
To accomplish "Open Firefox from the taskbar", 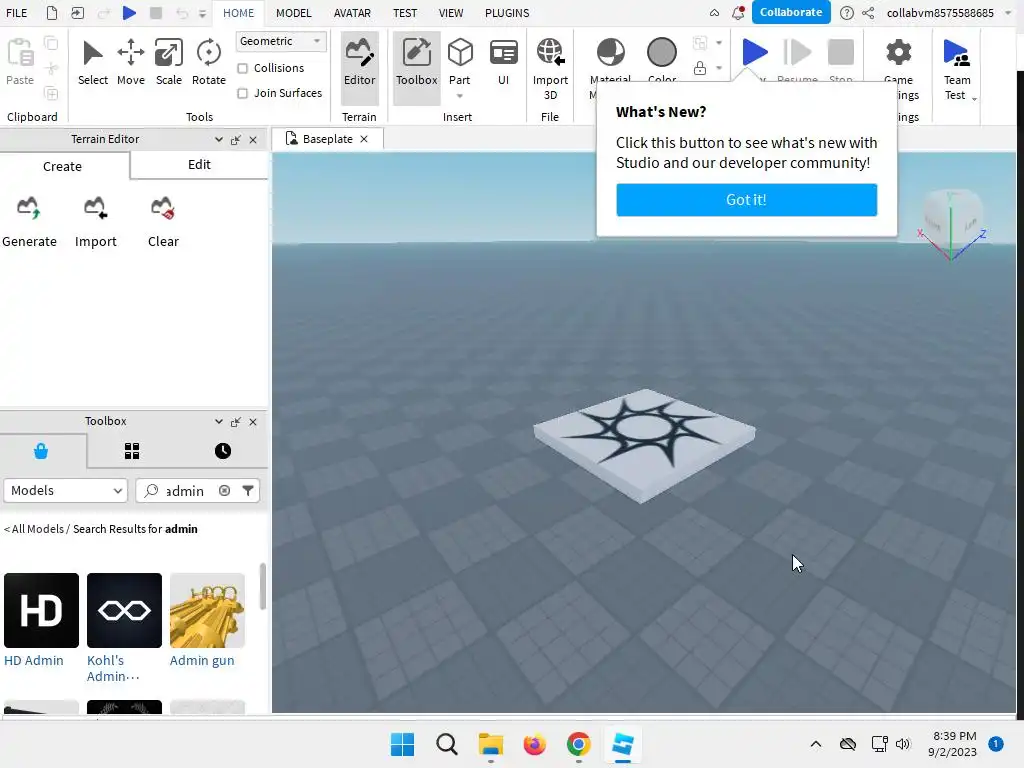I will [x=534, y=744].
